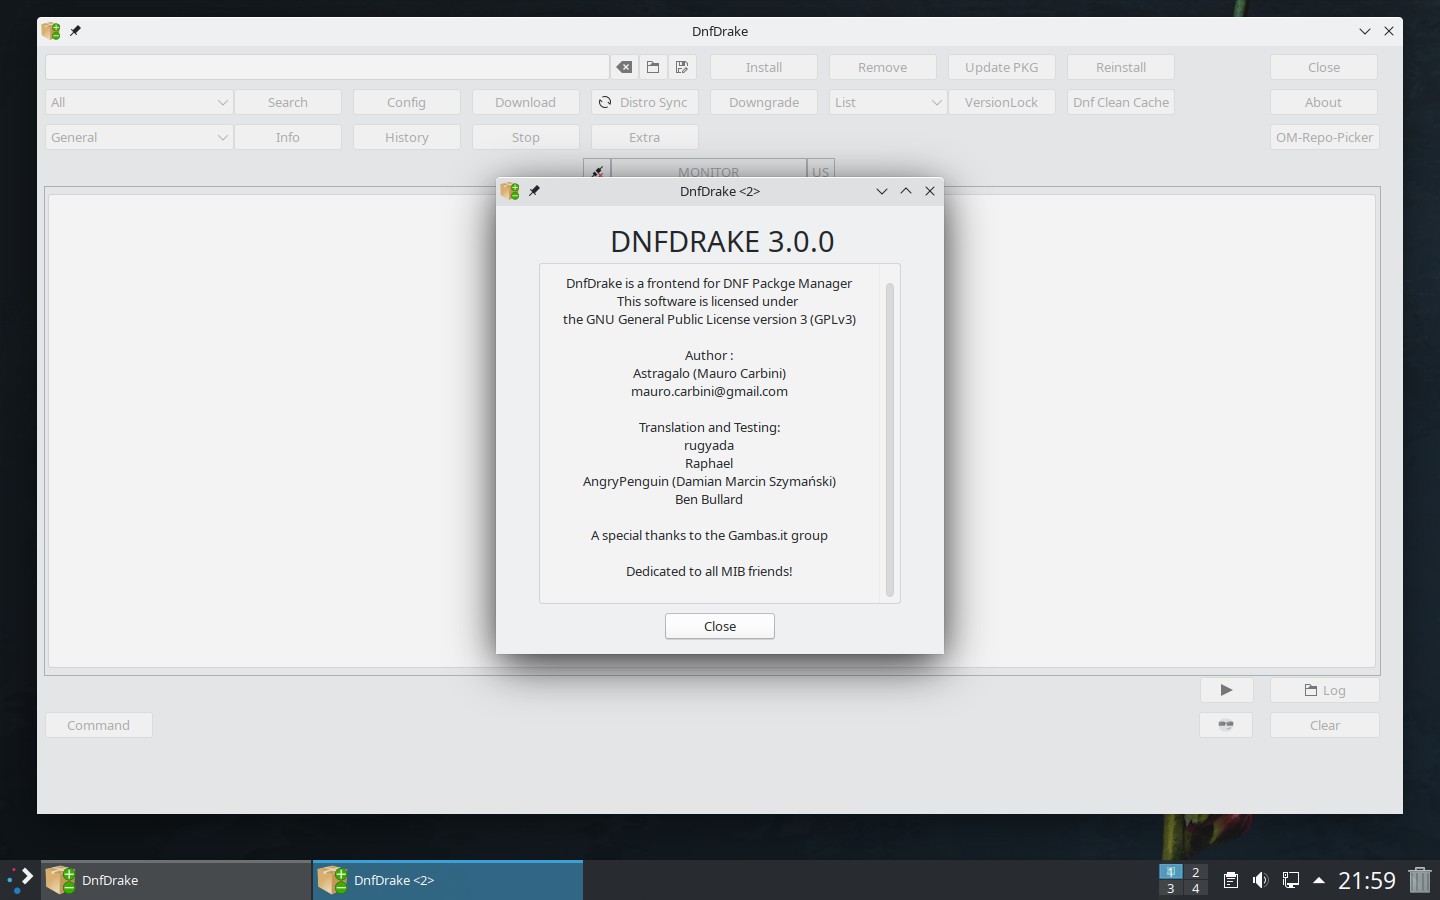Screen dimensions: 1440x900
Task: Click the Dnf Clean Cache button
Action: pos(1121,102)
